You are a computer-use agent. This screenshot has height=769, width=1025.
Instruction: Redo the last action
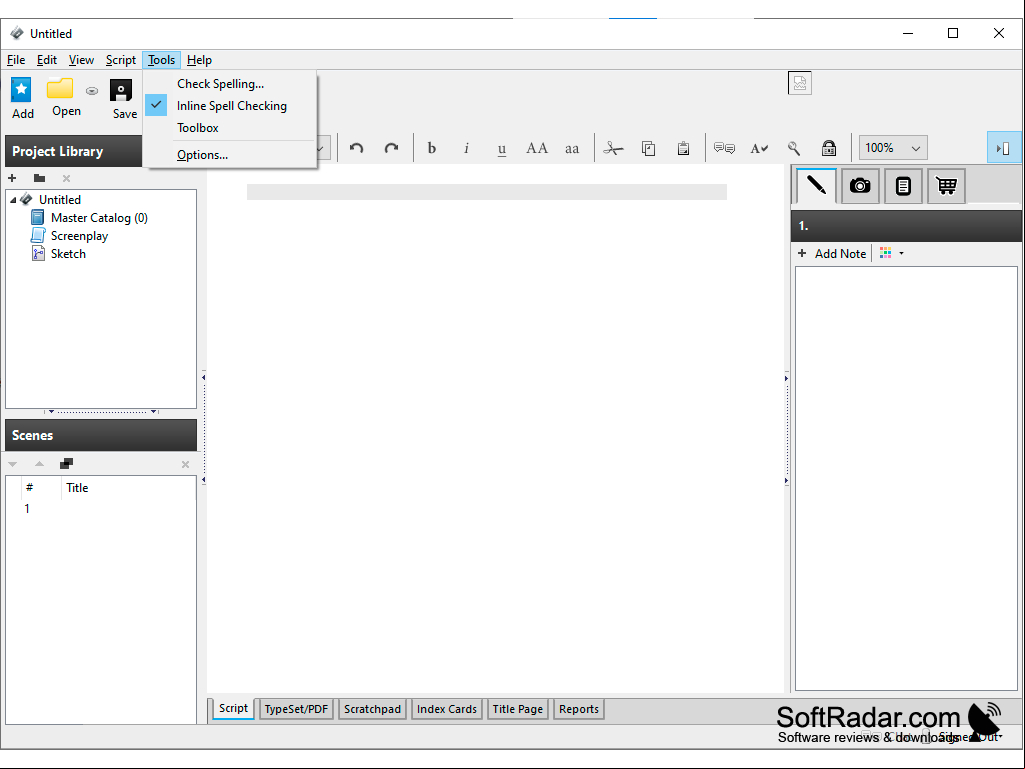(391, 148)
